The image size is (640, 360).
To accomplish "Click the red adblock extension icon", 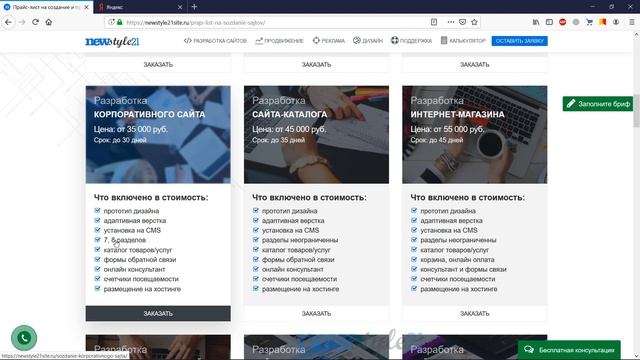I will pos(562,22).
